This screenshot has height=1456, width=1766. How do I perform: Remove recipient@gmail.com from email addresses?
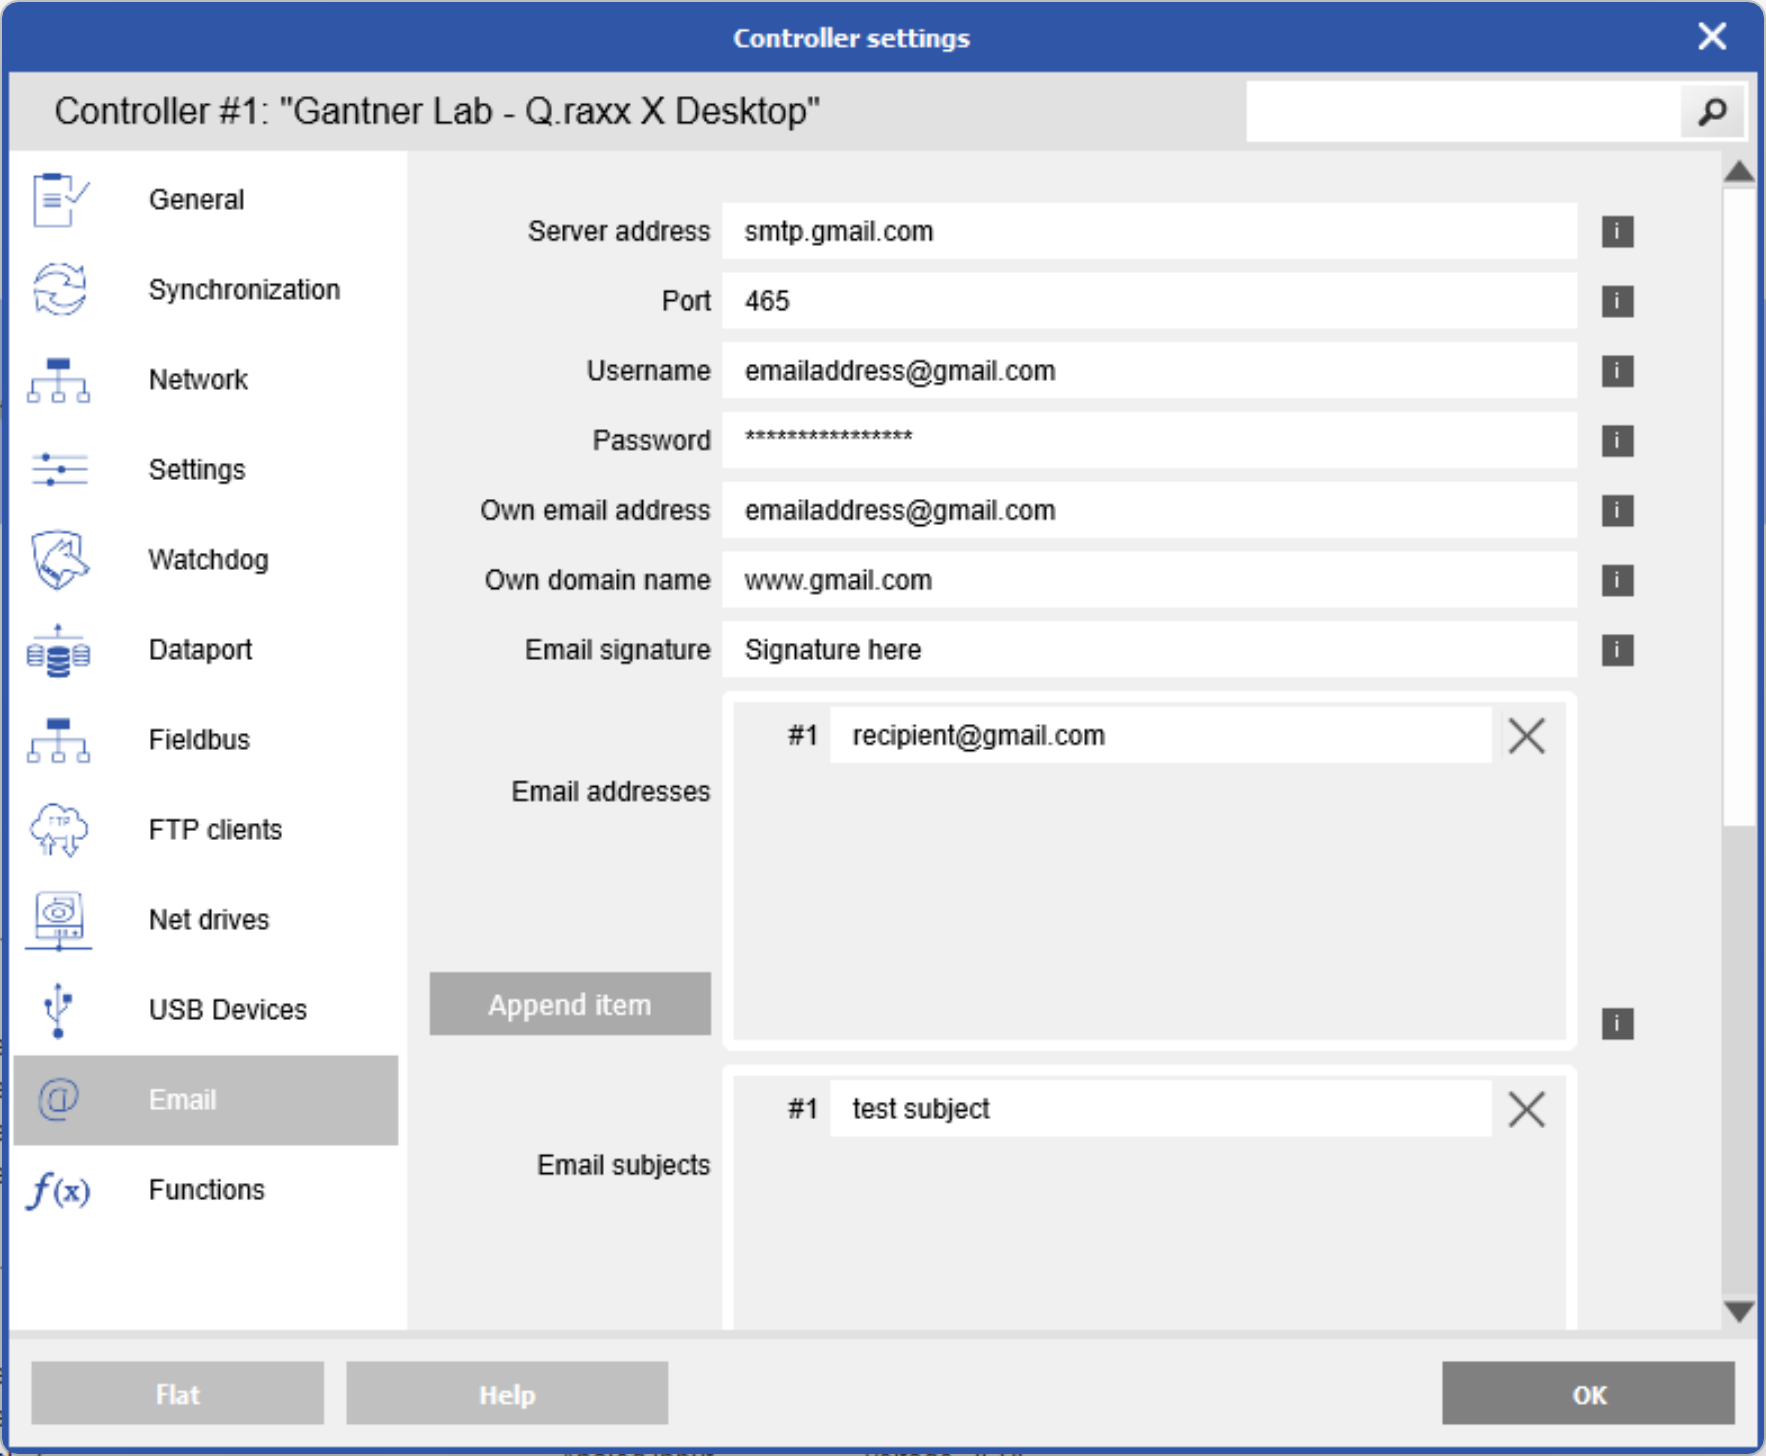click(1526, 736)
